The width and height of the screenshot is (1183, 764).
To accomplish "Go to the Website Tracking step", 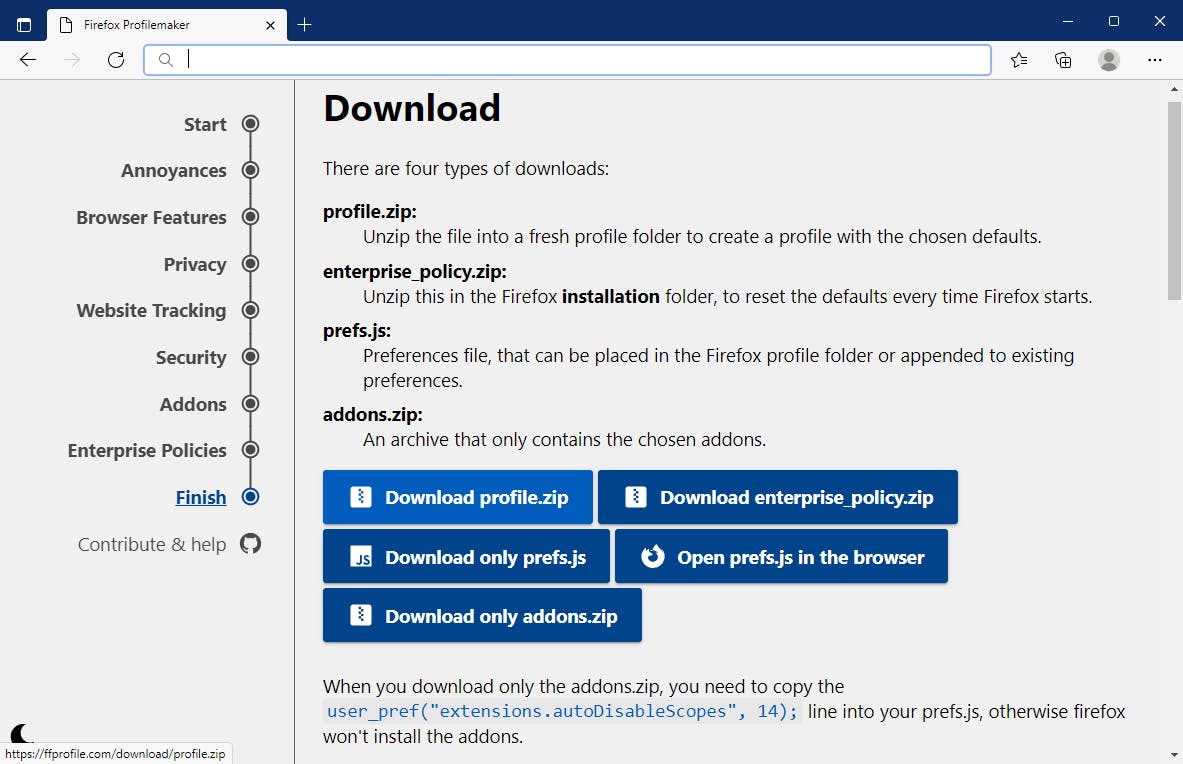I will click(x=151, y=311).
